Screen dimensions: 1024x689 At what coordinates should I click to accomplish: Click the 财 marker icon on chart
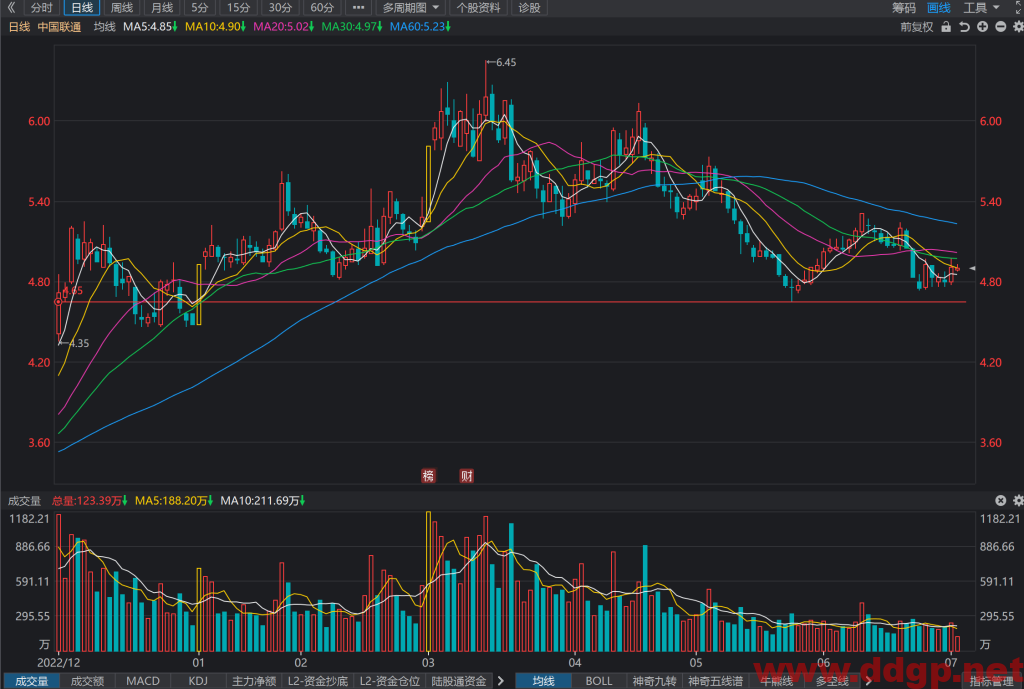click(466, 475)
